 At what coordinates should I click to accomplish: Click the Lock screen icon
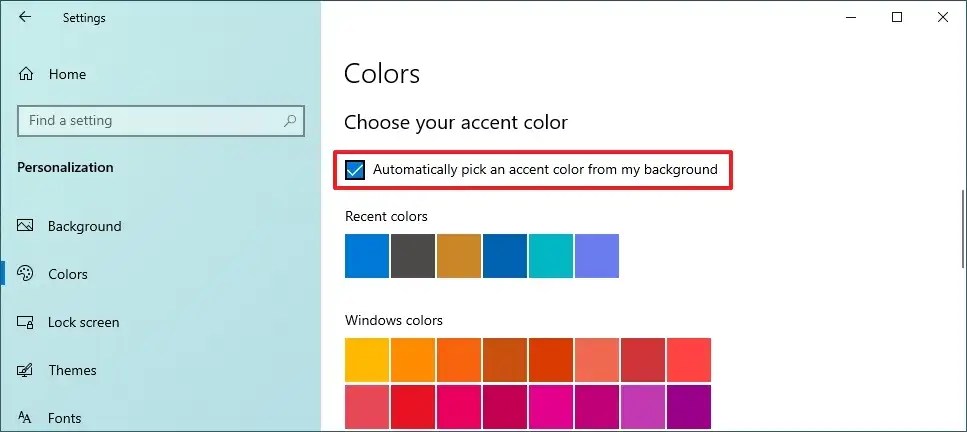tap(25, 322)
